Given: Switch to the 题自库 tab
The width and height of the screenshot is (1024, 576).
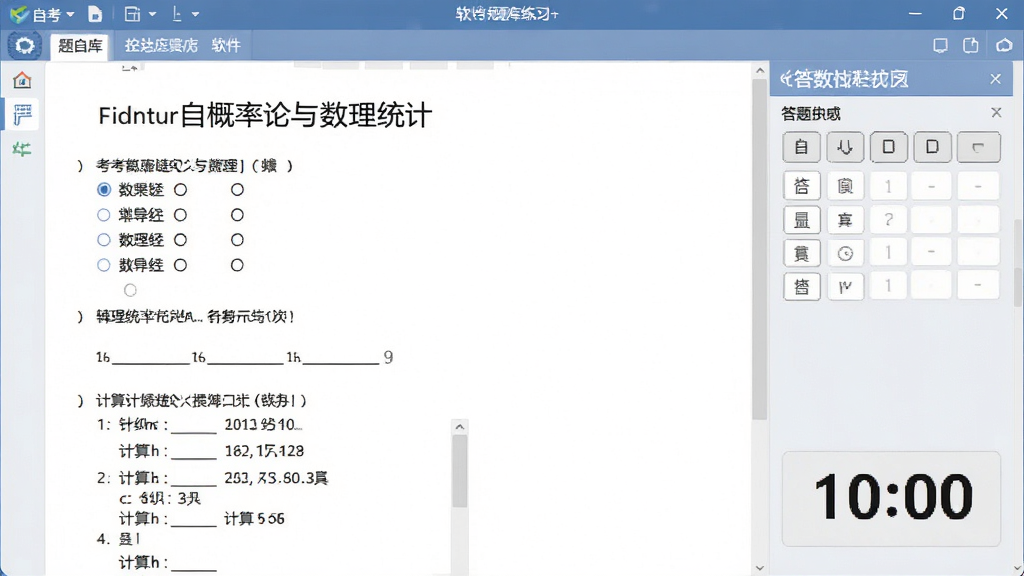Looking at the screenshot, I should [80, 45].
